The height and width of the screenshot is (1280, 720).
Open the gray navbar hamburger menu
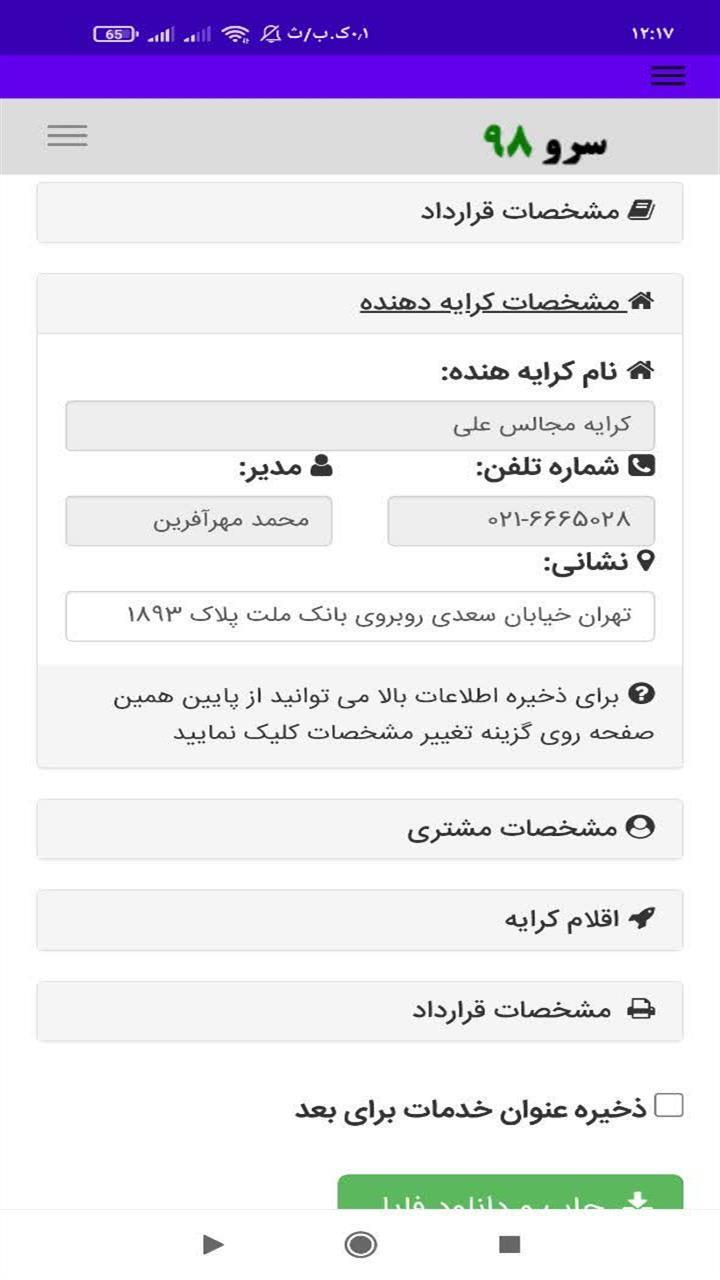(67, 136)
